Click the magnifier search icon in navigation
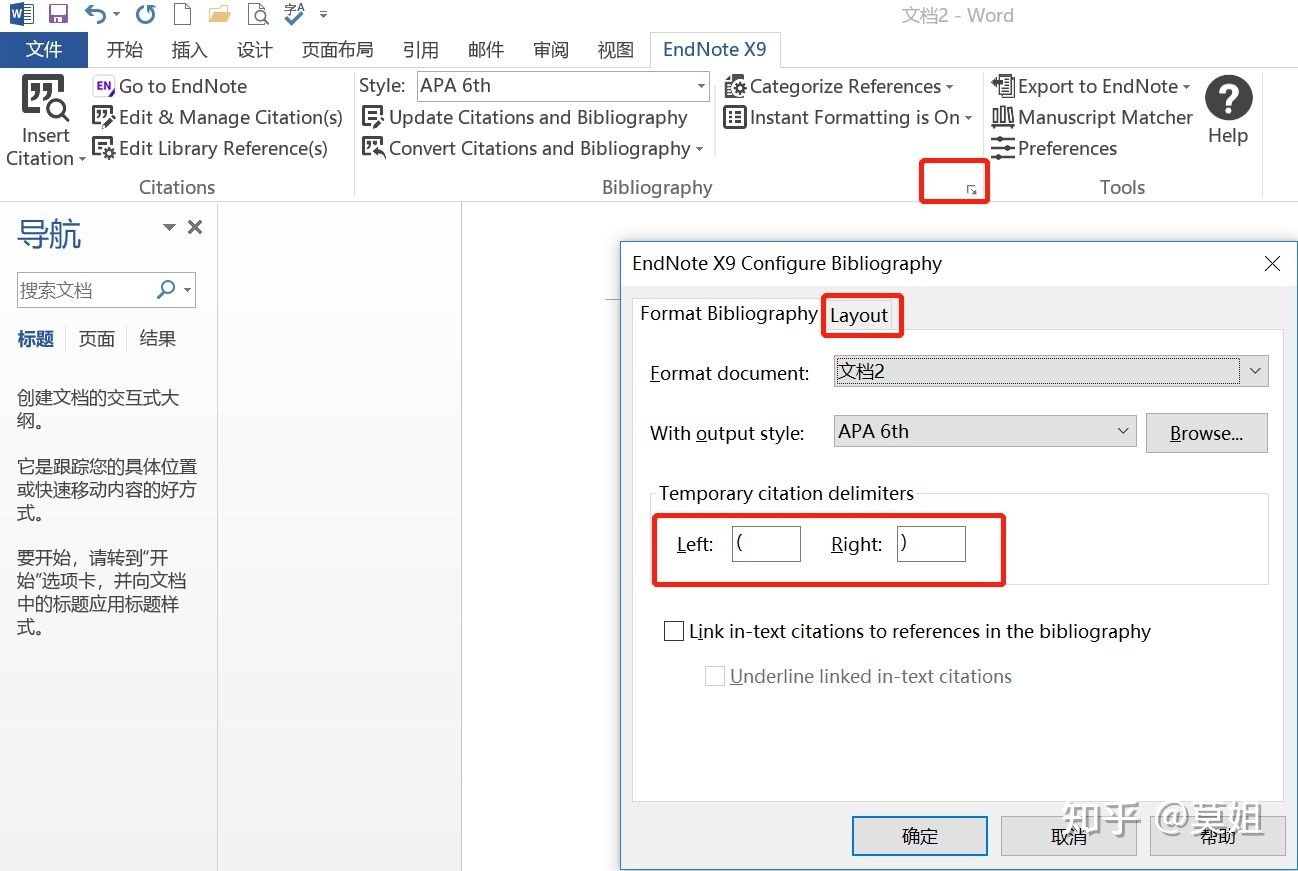 [x=166, y=290]
